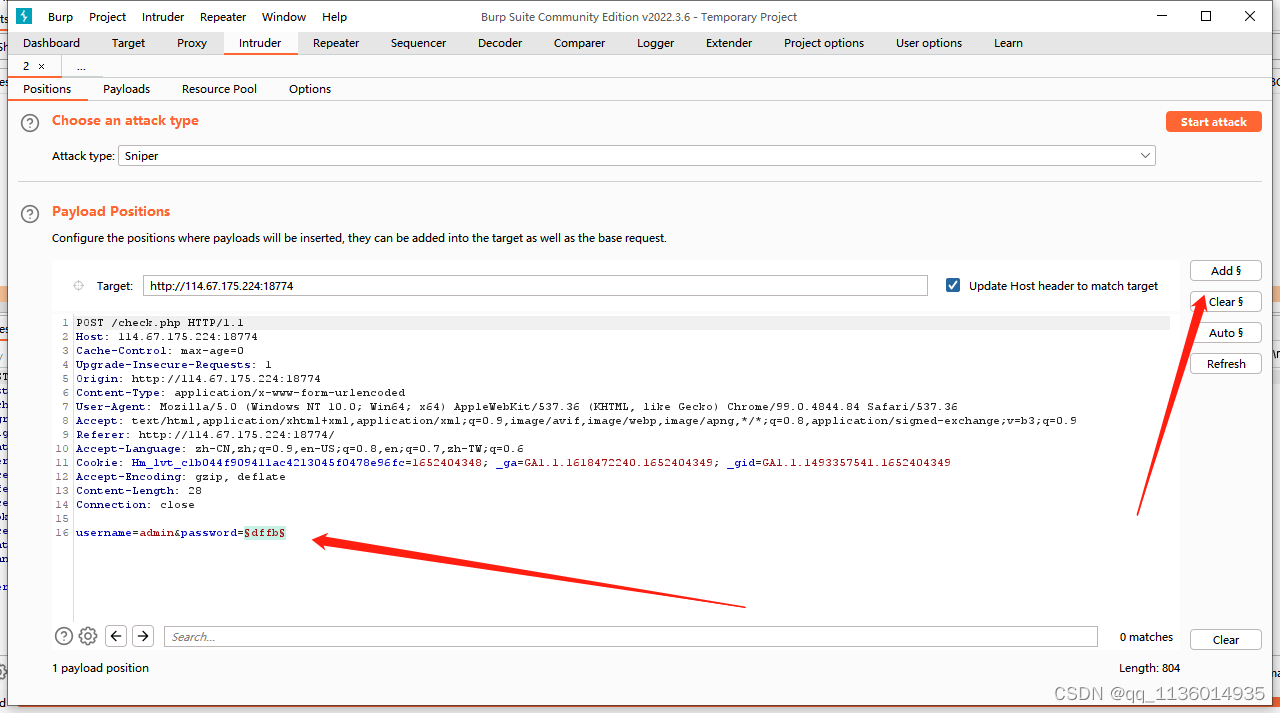Screen dimensions: 1280x713
Task: Toggle Update Host header to match target
Action: pos(952,286)
